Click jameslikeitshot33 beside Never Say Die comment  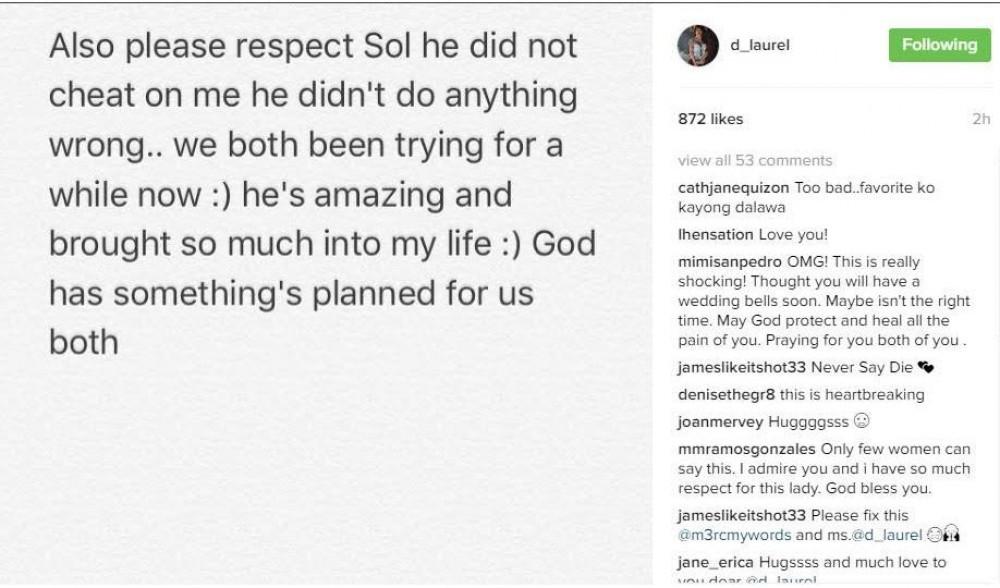tap(742, 367)
